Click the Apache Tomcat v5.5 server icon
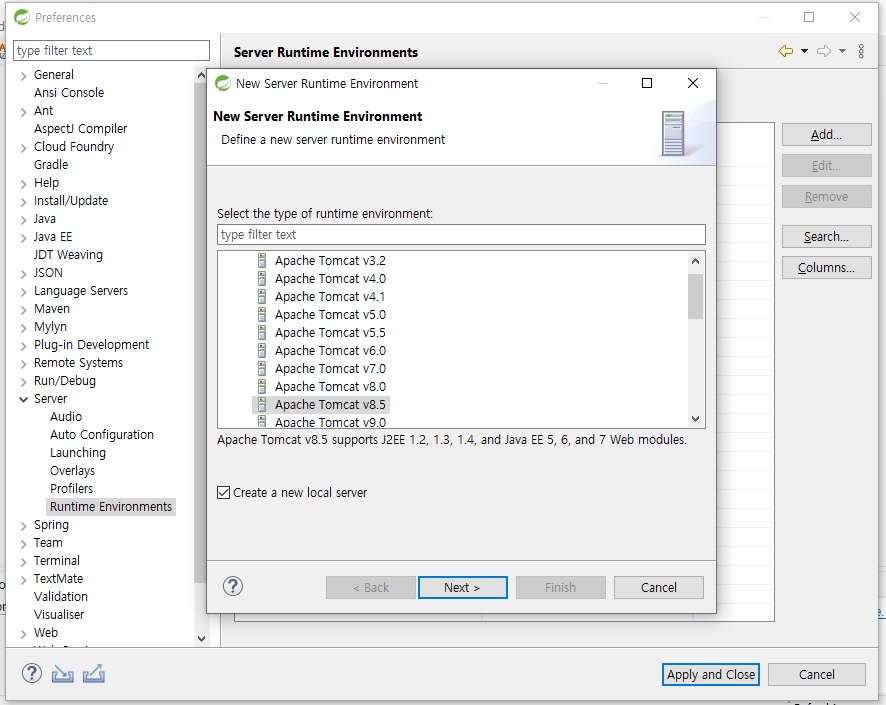Screen dimensions: 886x705 click(x=262, y=333)
